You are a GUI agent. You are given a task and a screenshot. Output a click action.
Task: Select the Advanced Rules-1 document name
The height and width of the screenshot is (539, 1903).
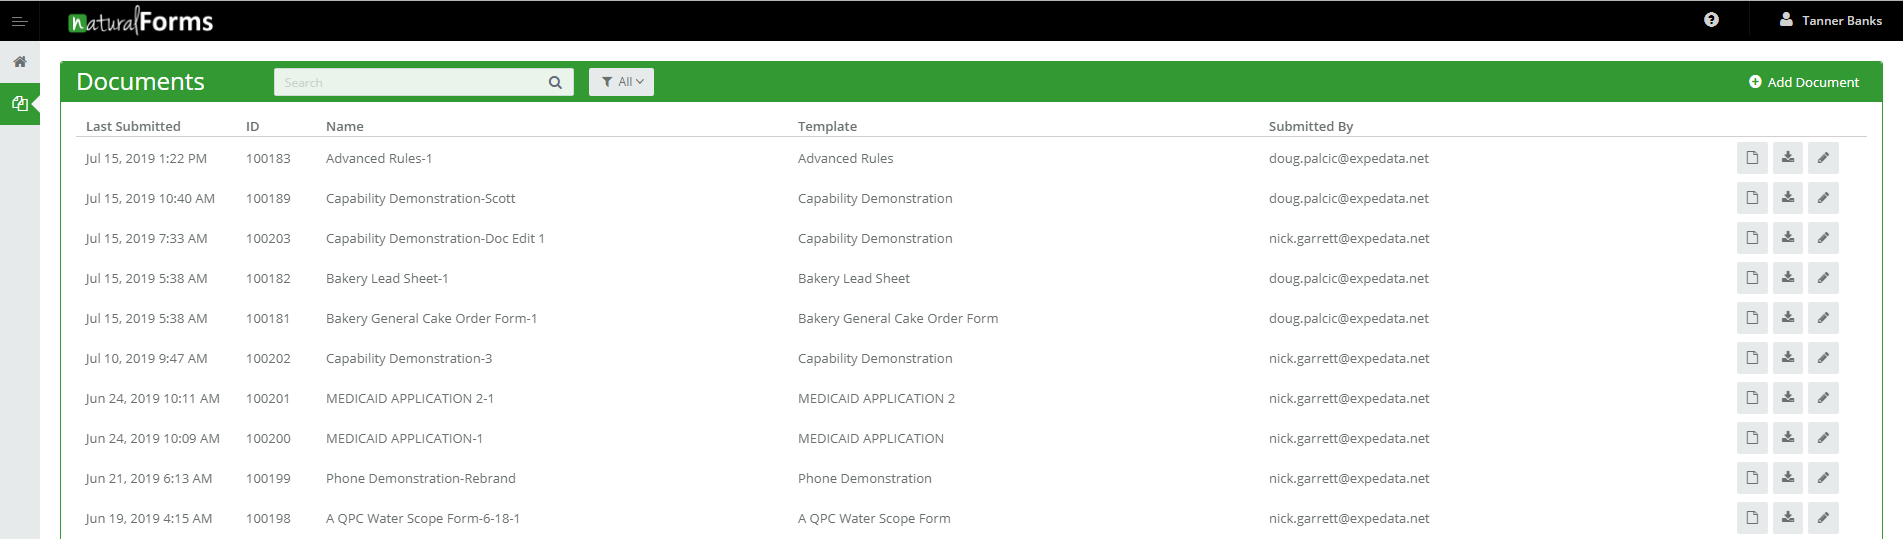[x=379, y=158]
